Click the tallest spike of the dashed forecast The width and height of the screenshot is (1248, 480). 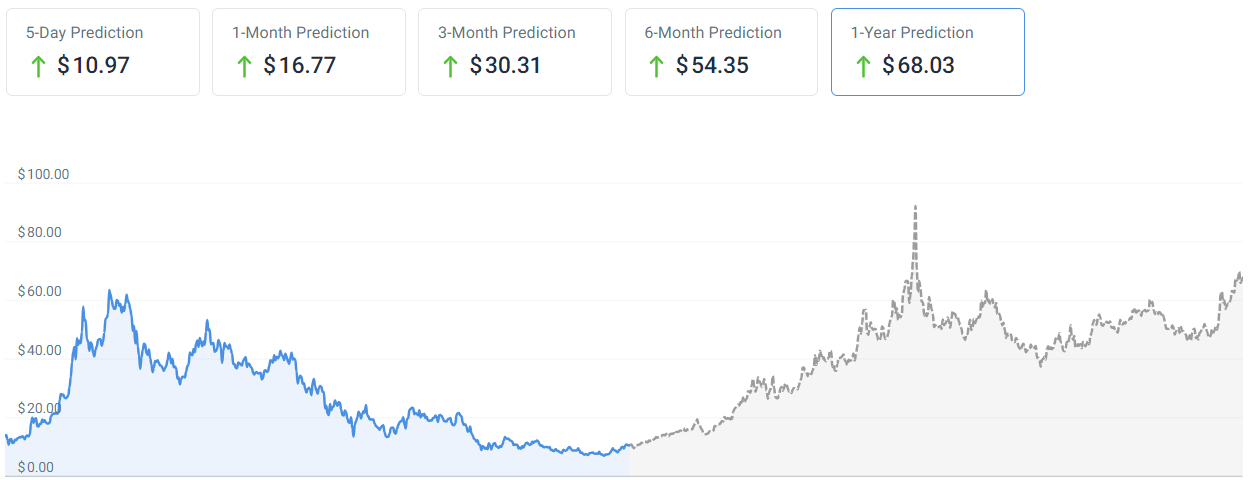point(914,208)
